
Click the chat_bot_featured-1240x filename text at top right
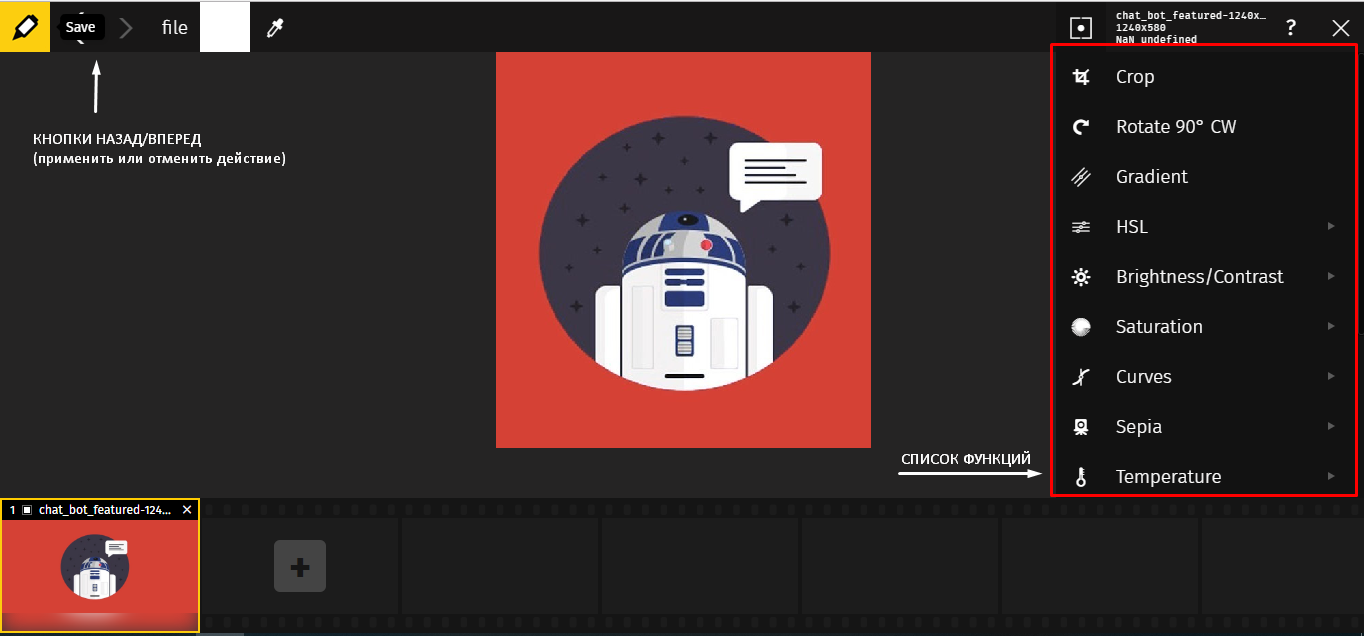[1191, 16]
